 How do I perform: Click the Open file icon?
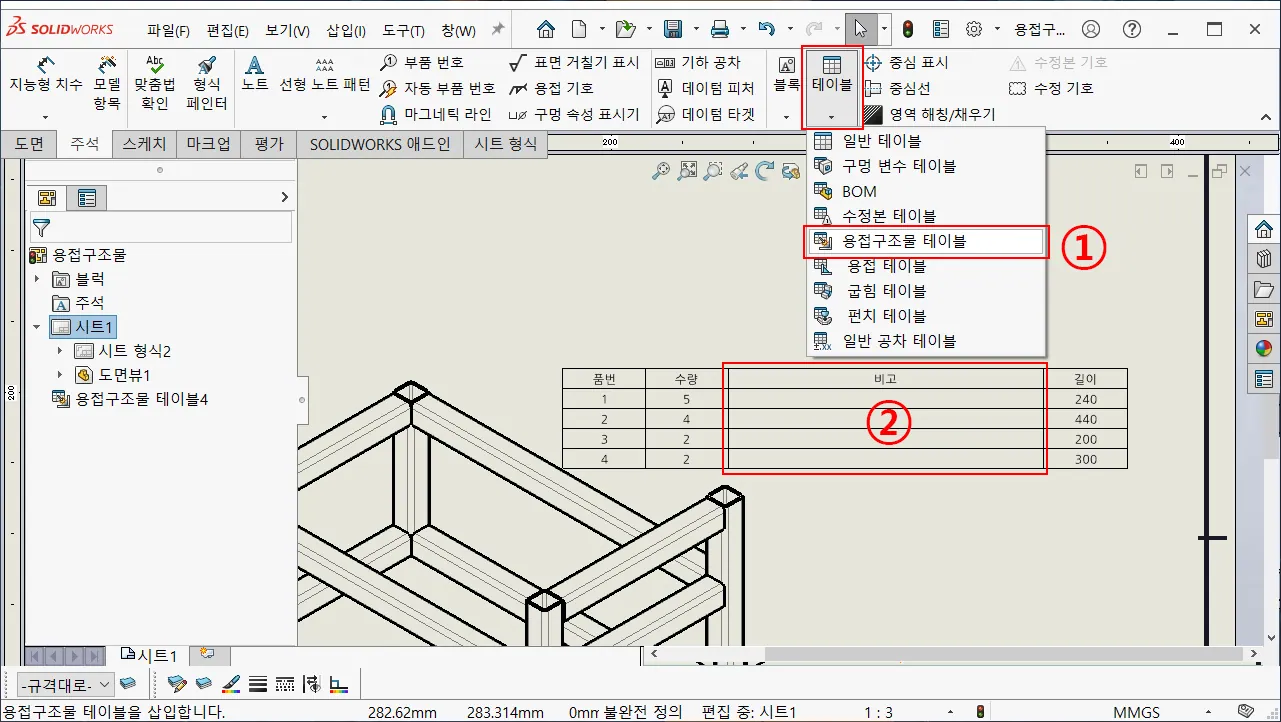click(625, 29)
